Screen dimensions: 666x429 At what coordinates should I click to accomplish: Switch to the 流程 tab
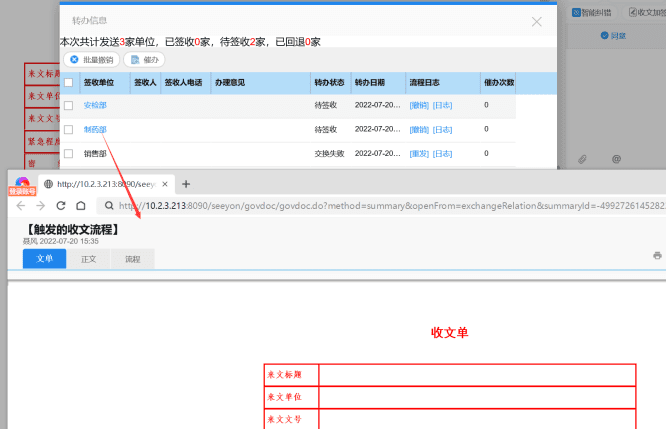[x=133, y=259]
